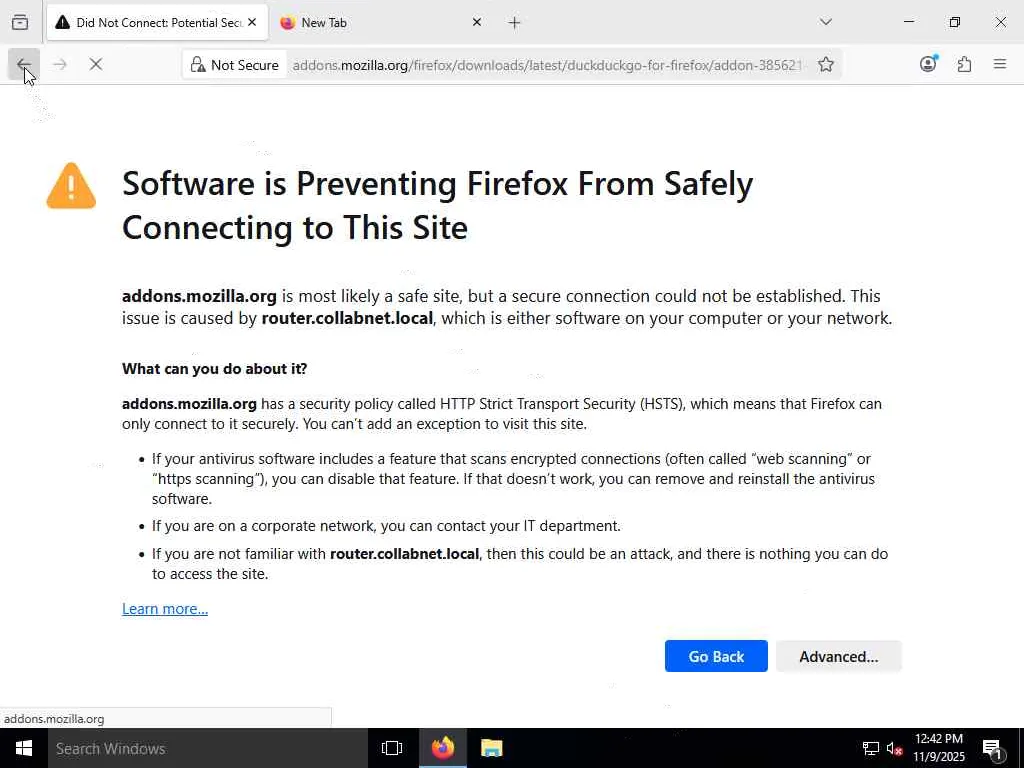This screenshot has width=1024, height=768.
Task: Bookmark this page with the star
Action: (x=826, y=65)
